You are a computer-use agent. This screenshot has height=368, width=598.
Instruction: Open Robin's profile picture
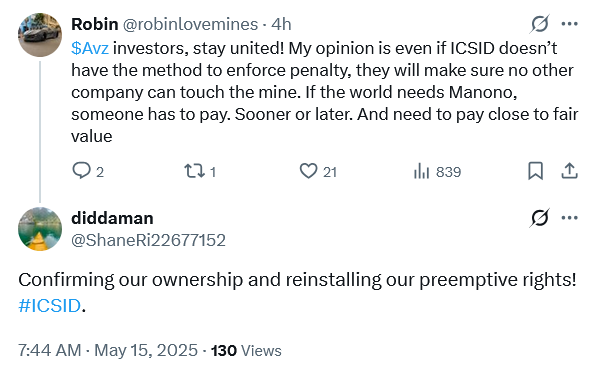(40, 35)
